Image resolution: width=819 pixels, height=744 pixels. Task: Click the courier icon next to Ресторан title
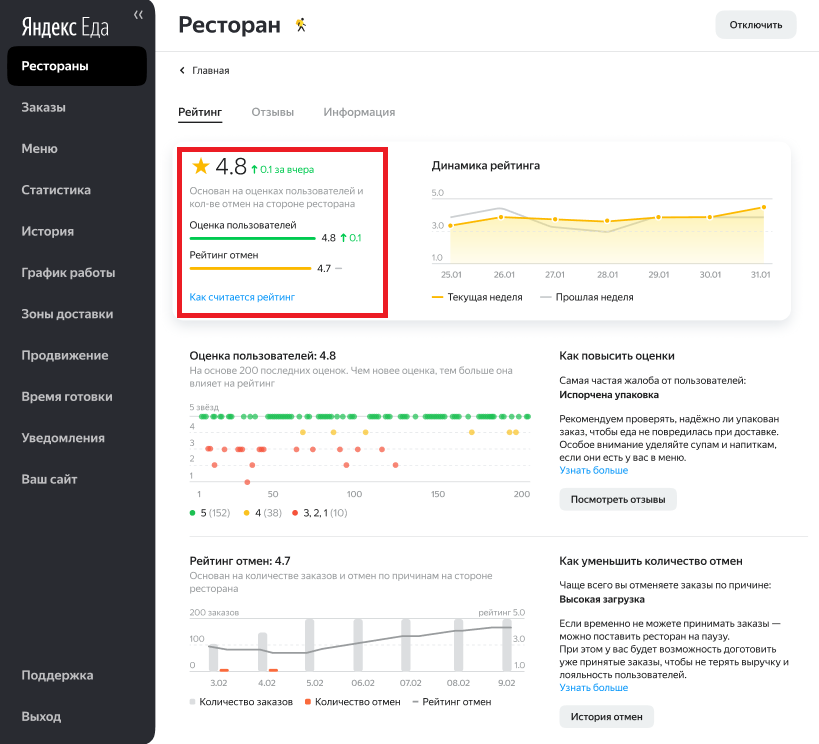coord(300,25)
